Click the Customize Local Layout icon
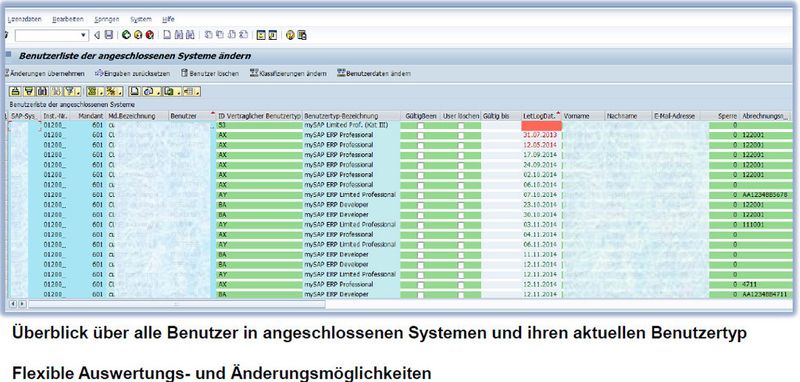 [302, 35]
